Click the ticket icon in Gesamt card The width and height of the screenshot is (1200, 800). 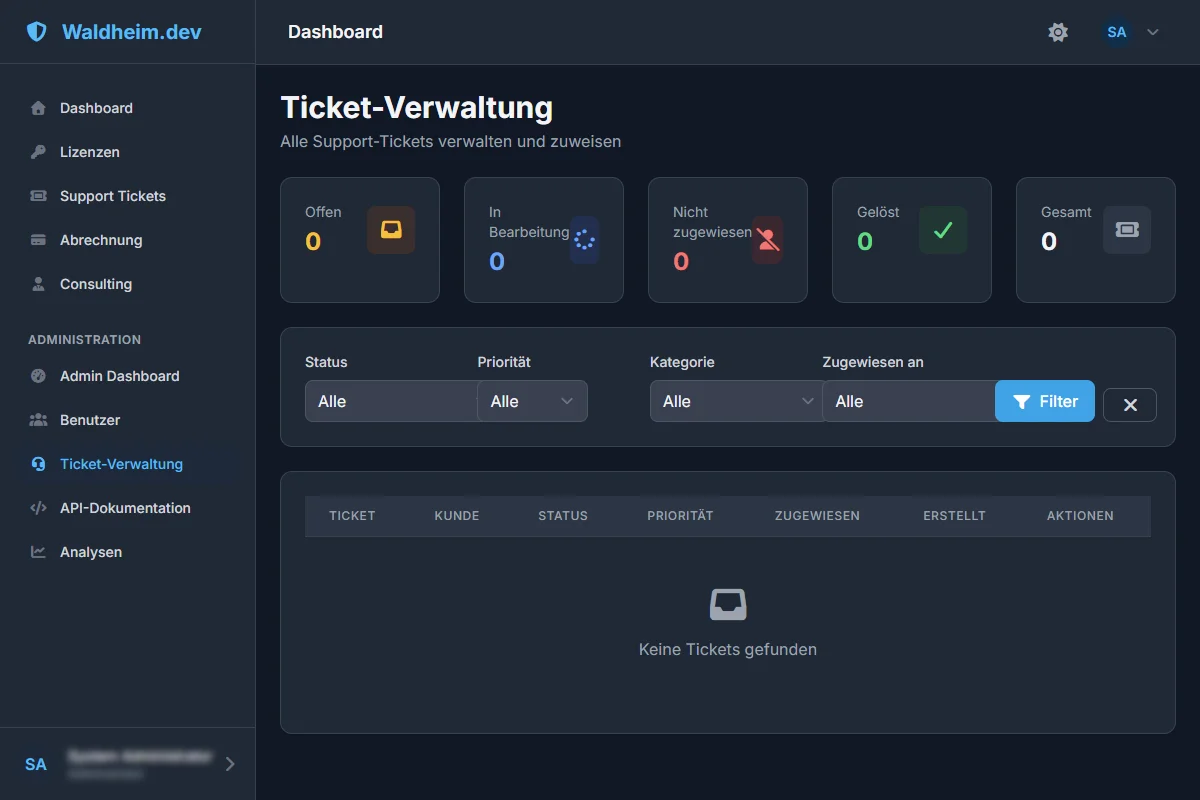[1127, 230]
